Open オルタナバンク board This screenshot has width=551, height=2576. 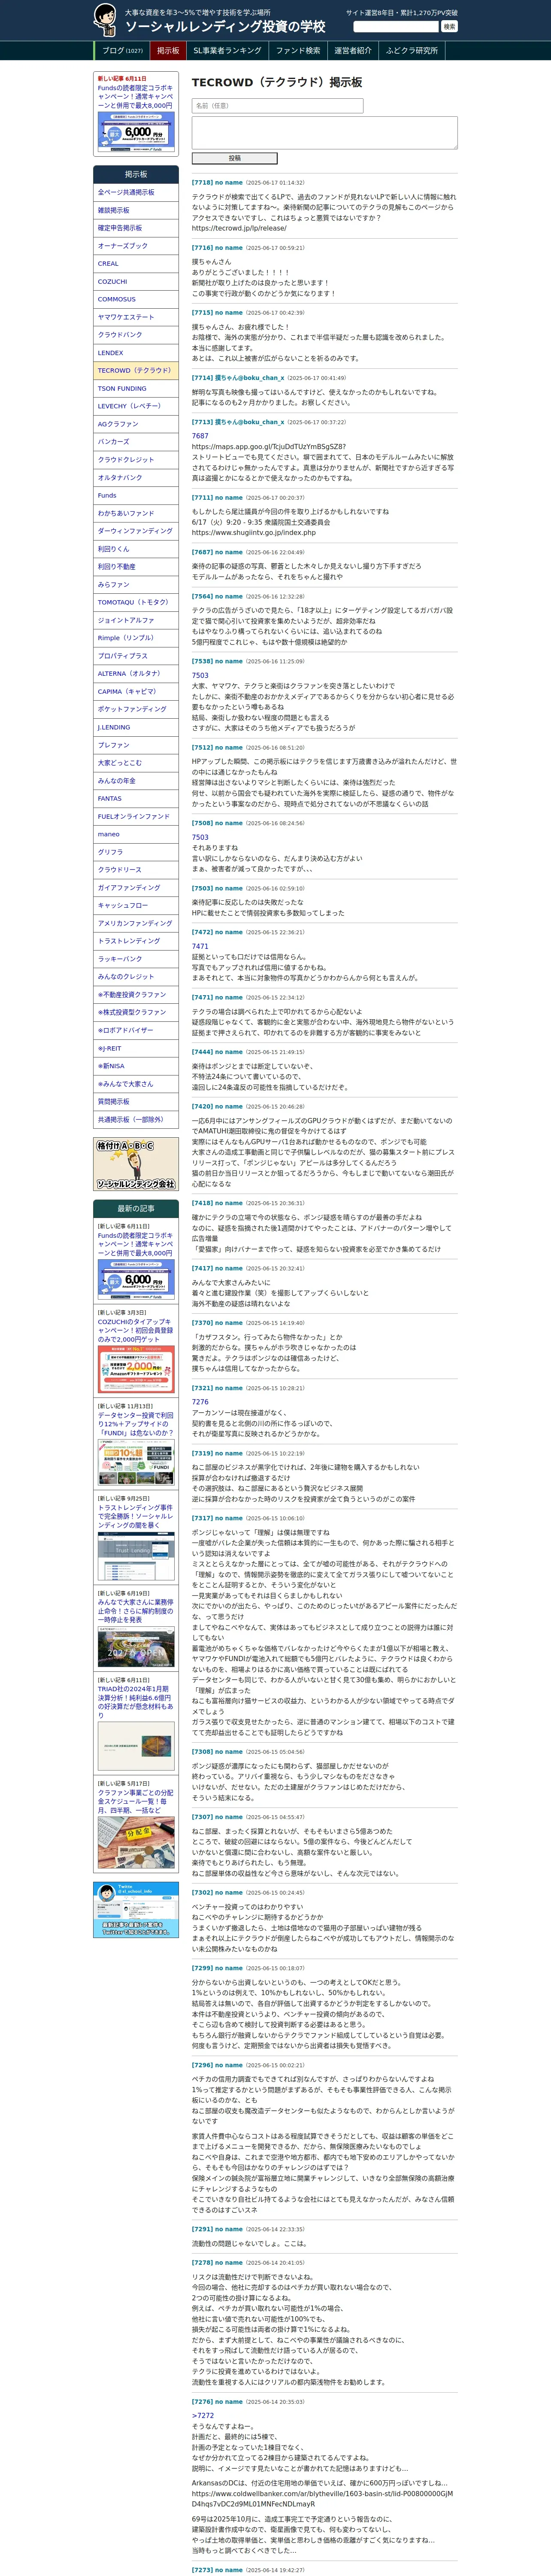[136, 477]
